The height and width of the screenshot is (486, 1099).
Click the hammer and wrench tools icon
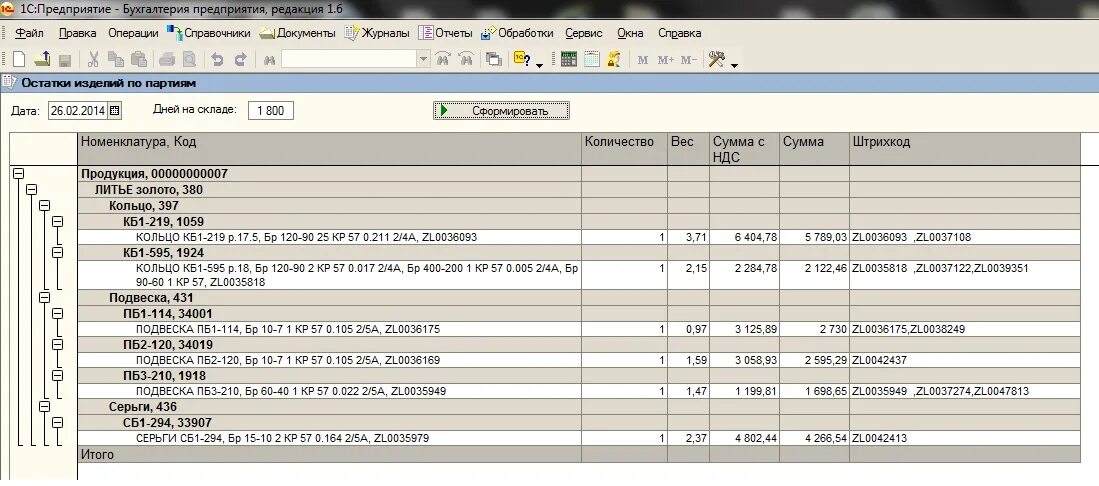point(716,60)
